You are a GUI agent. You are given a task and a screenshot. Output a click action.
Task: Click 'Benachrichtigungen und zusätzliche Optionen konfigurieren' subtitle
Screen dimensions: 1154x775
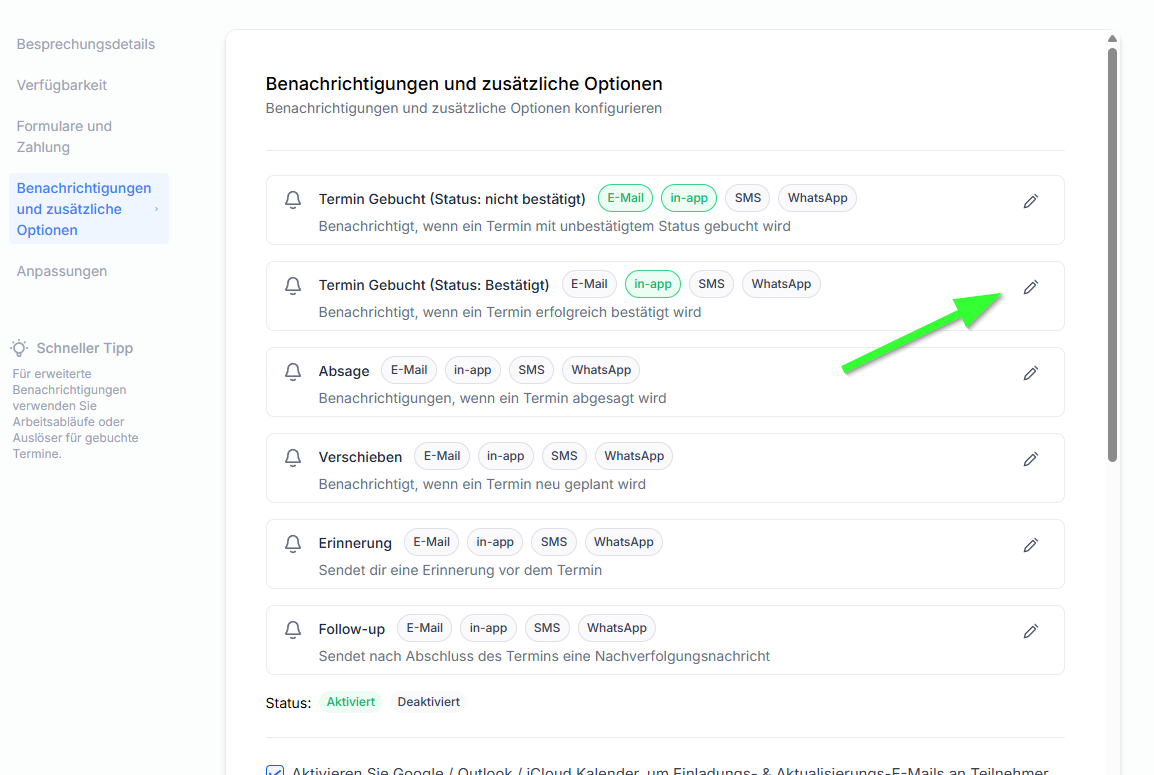click(464, 108)
